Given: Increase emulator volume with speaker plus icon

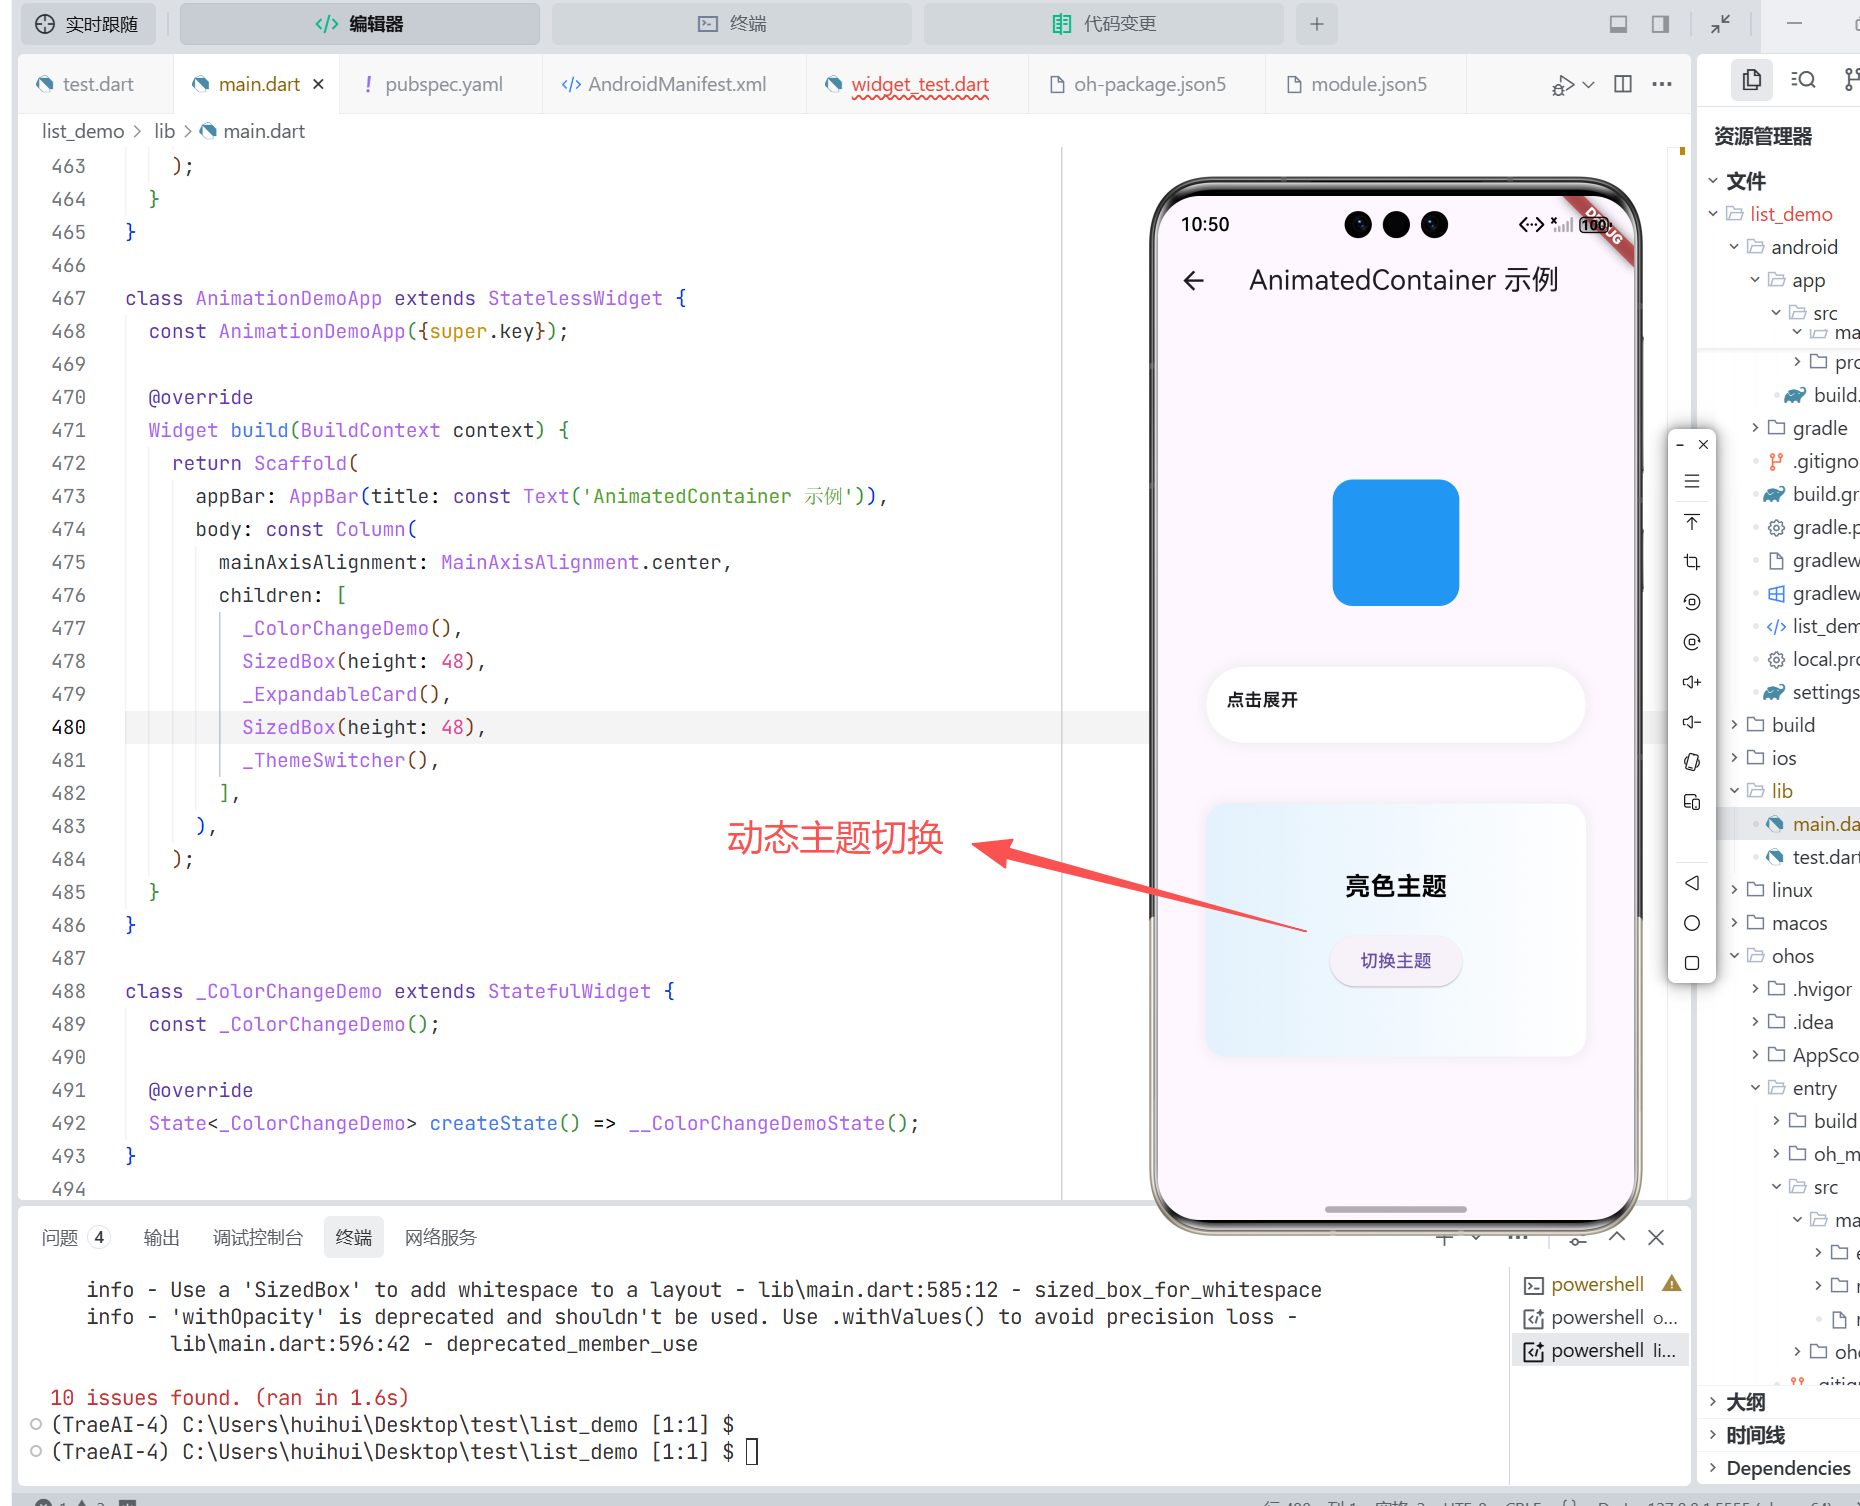Looking at the screenshot, I should [x=1692, y=682].
